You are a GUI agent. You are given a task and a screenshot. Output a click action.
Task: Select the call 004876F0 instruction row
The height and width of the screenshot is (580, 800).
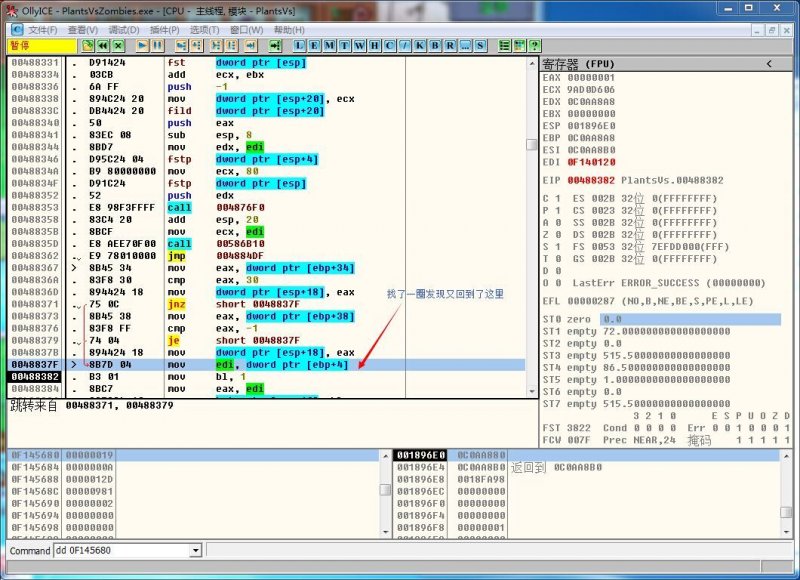tap(266, 208)
